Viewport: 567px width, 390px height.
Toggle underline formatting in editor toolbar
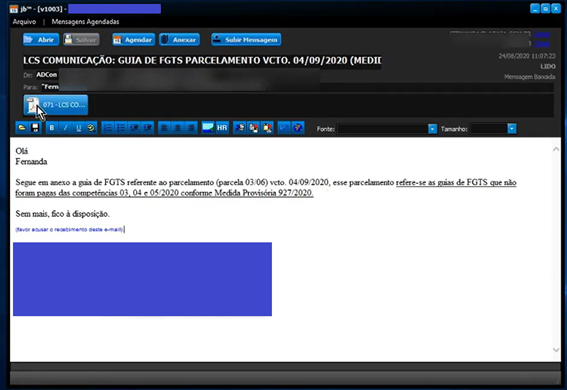78,128
